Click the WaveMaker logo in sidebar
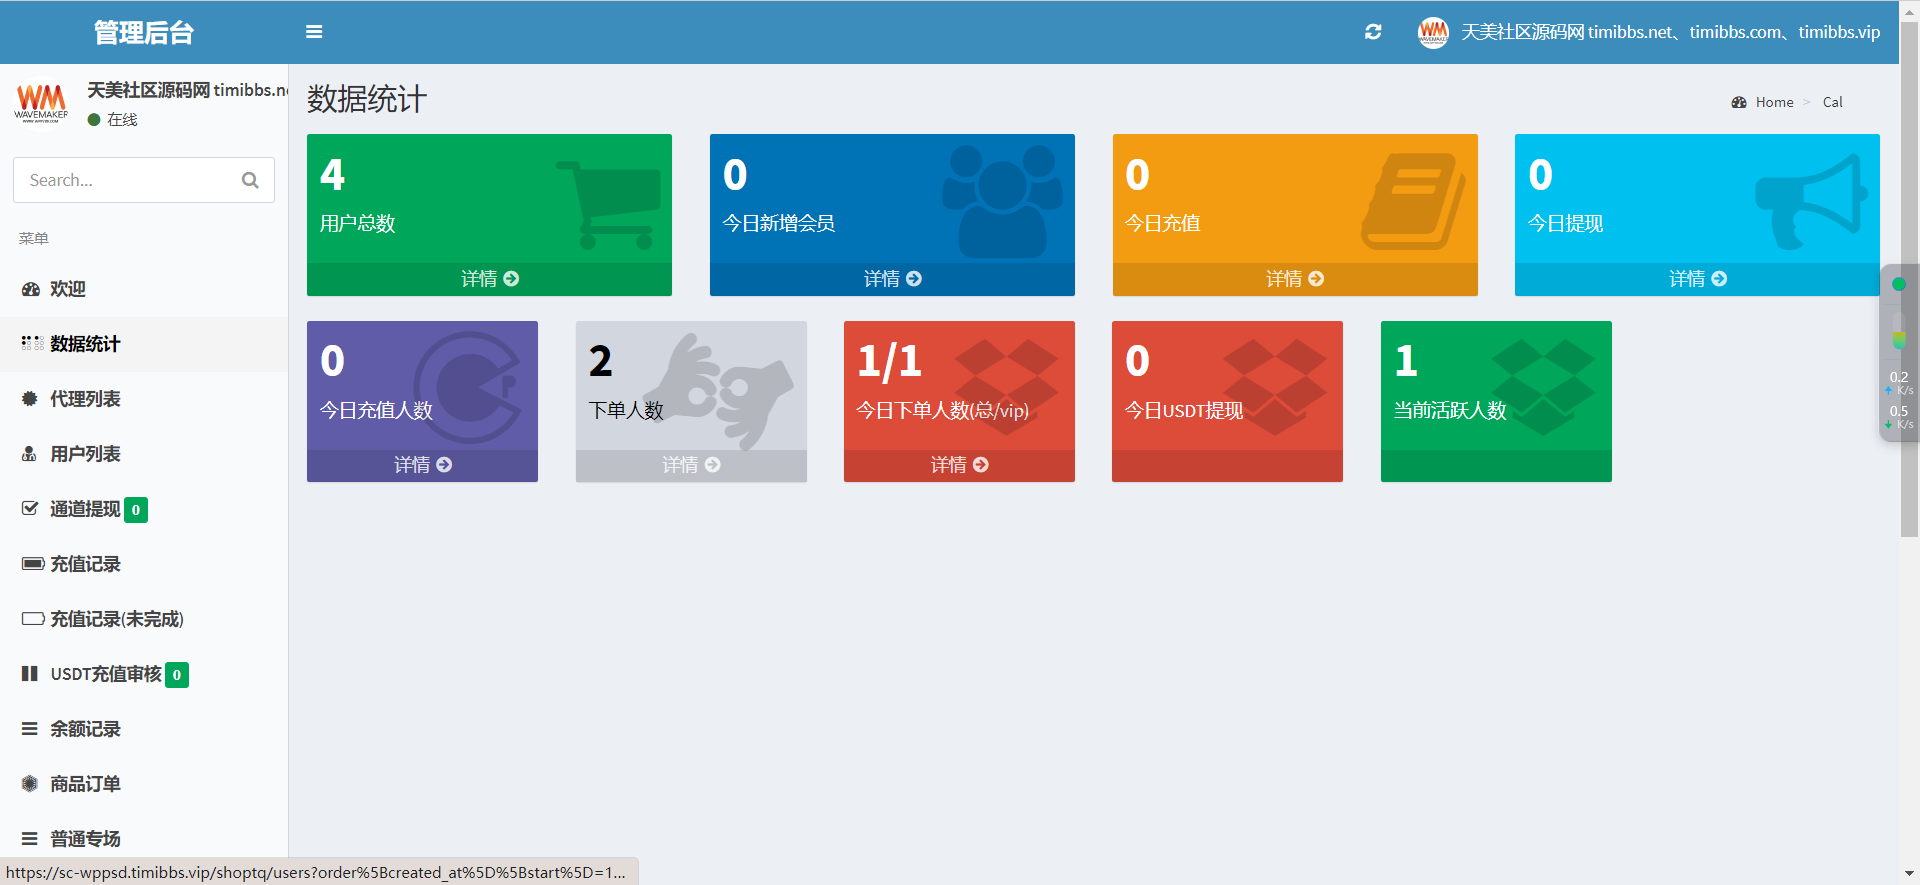The image size is (1920, 885). coord(42,102)
